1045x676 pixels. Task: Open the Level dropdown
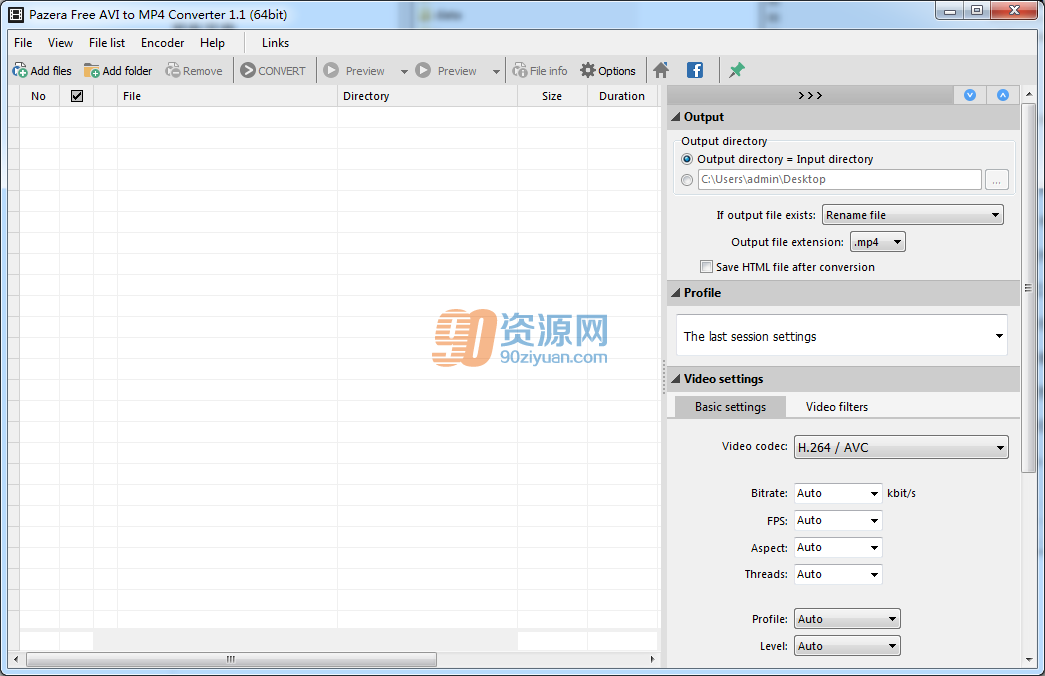(x=847, y=646)
